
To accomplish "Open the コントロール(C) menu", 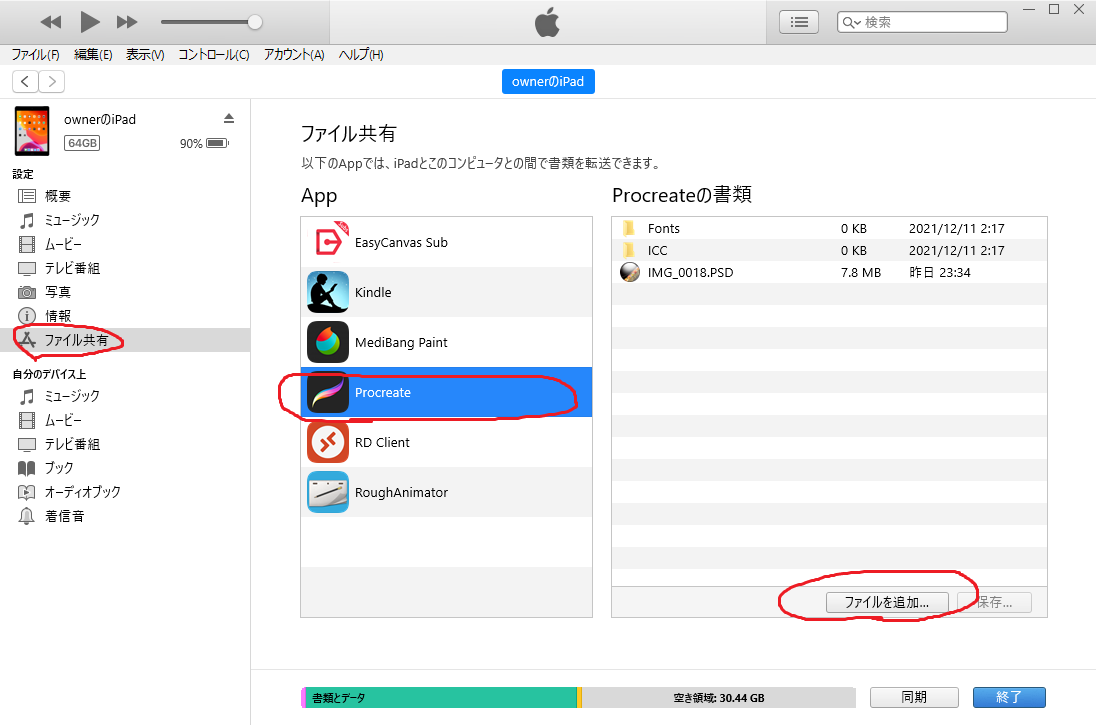I will (x=213, y=55).
